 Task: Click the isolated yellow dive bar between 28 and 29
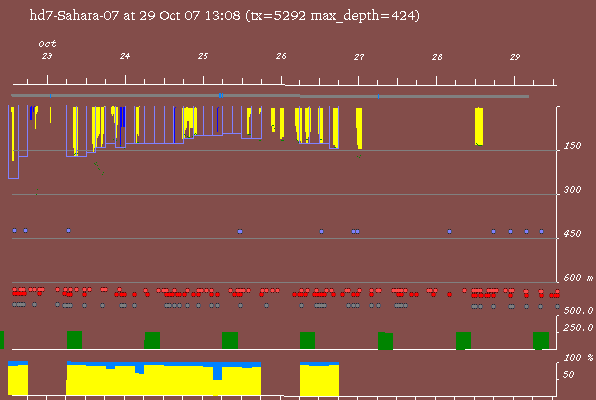tap(479, 127)
